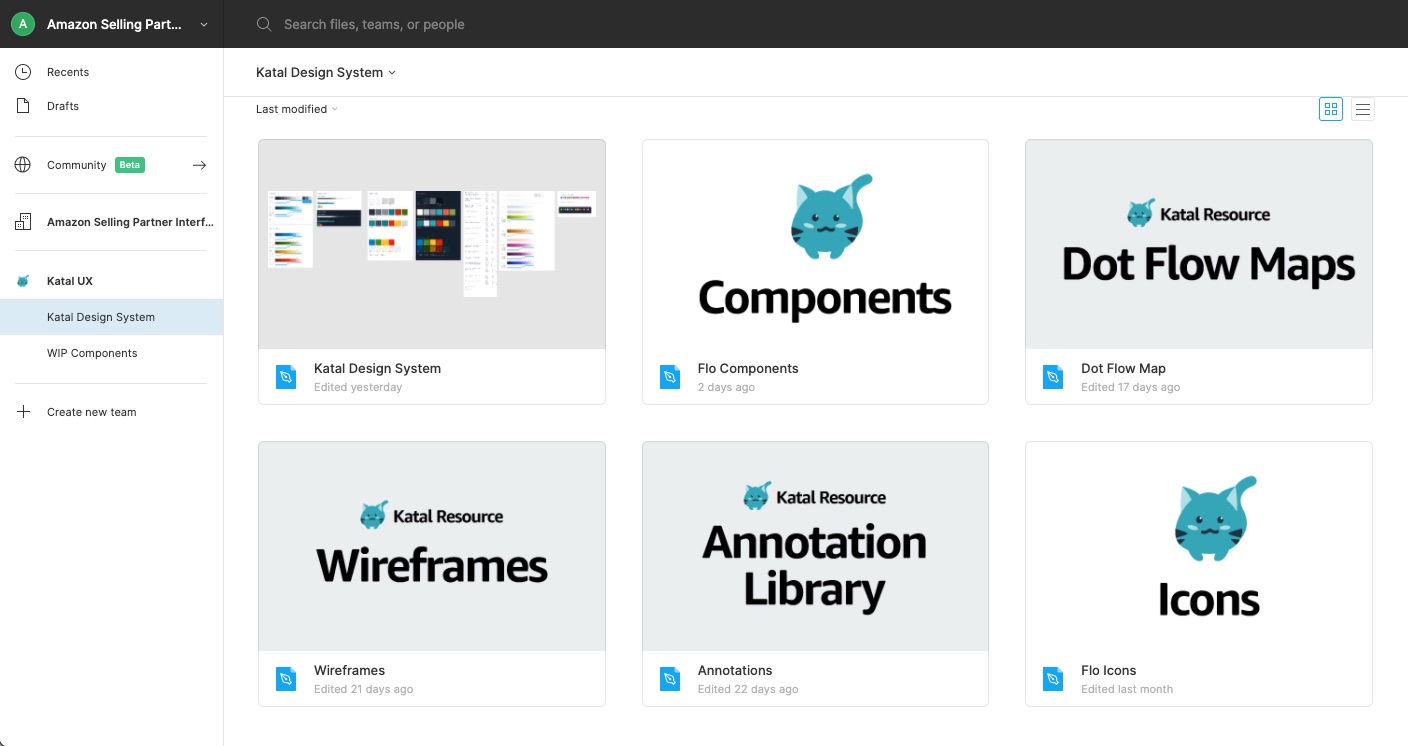
Task: Click the 'Edited yesterday' text
Action: coord(358,387)
